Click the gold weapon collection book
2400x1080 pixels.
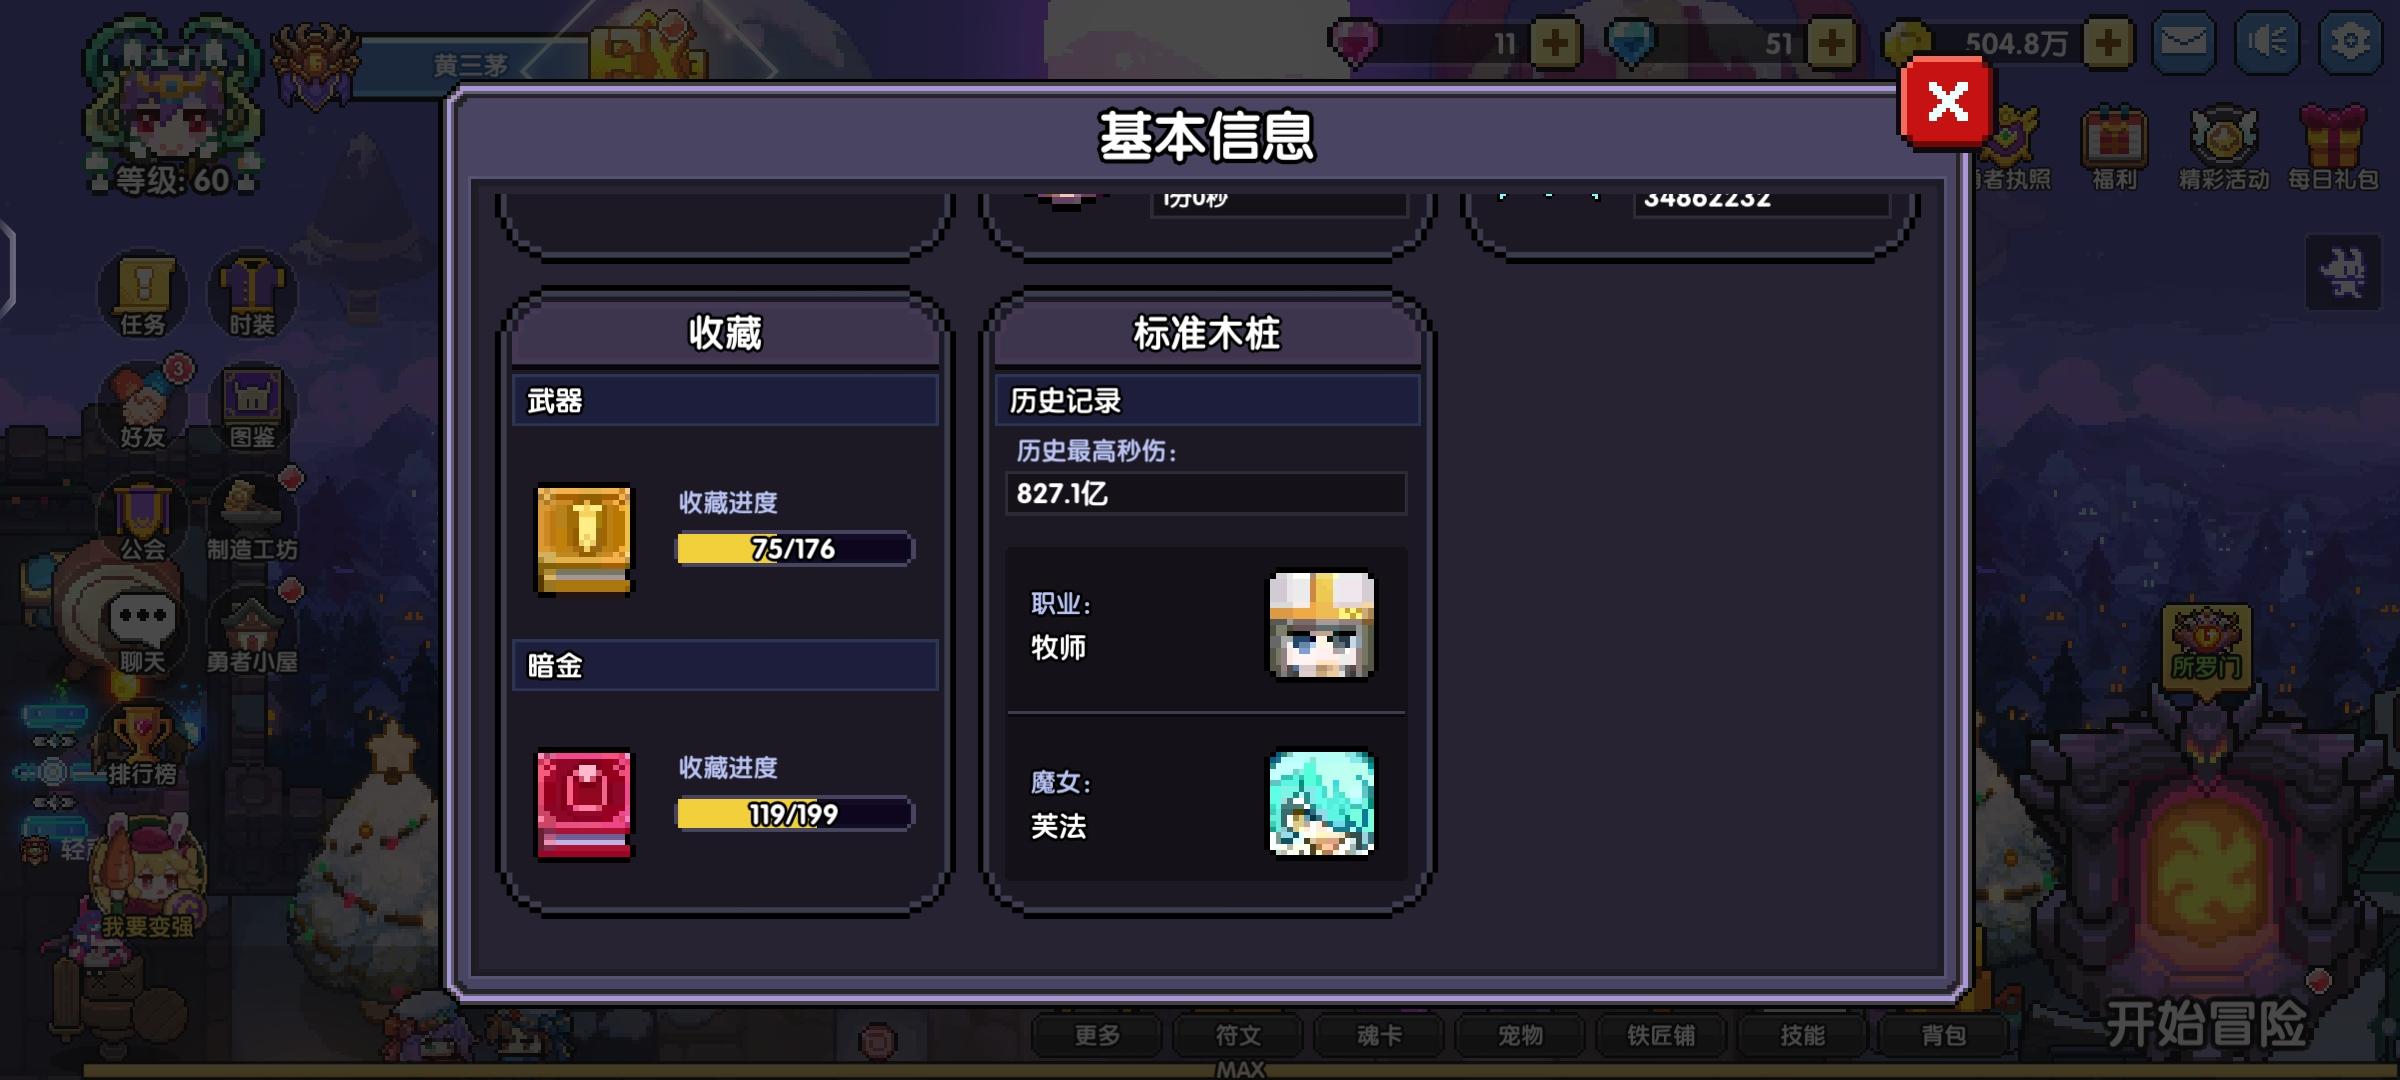pos(584,540)
